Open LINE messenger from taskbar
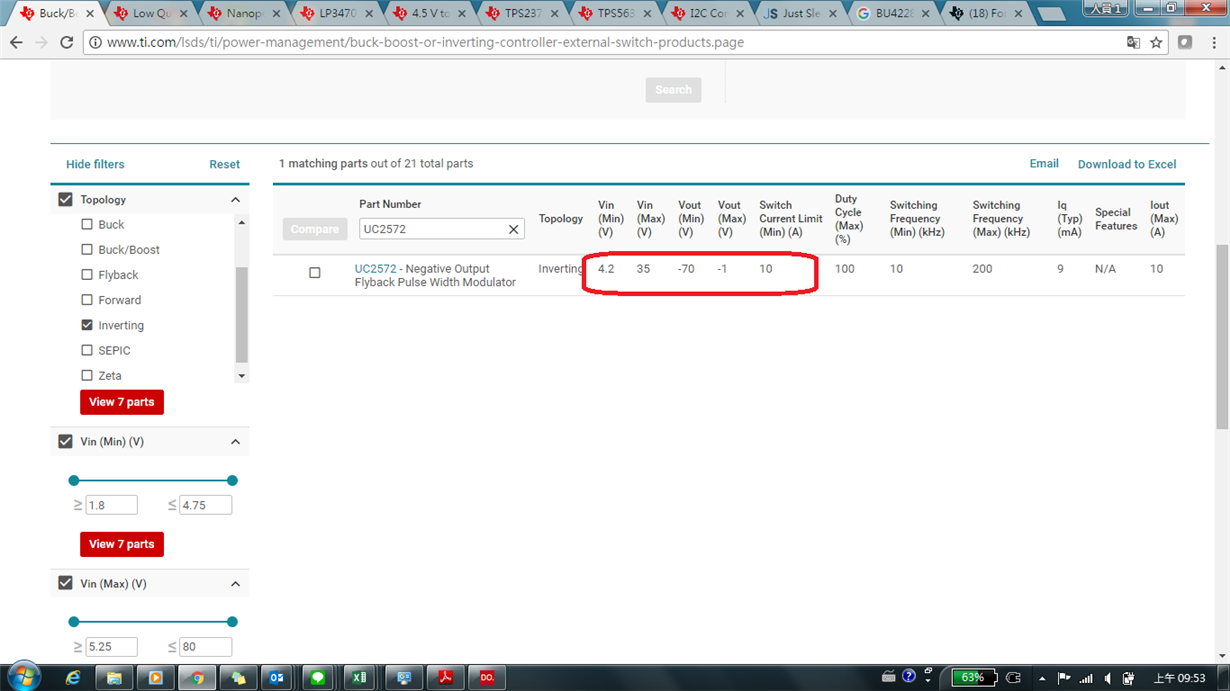 (318, 678)
